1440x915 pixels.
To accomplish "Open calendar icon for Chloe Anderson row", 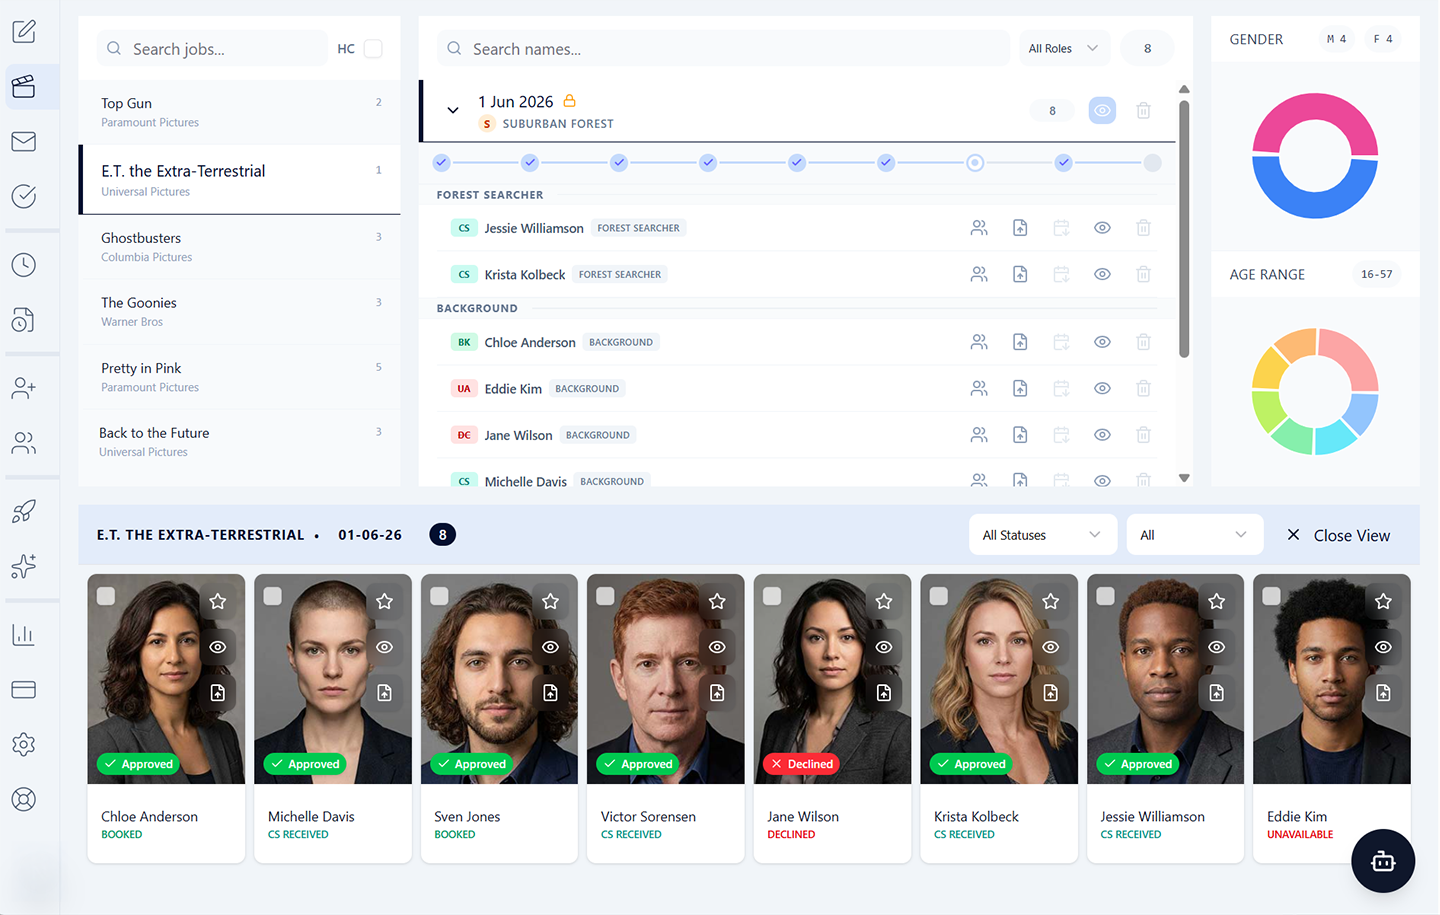I will coord(1061,342).
